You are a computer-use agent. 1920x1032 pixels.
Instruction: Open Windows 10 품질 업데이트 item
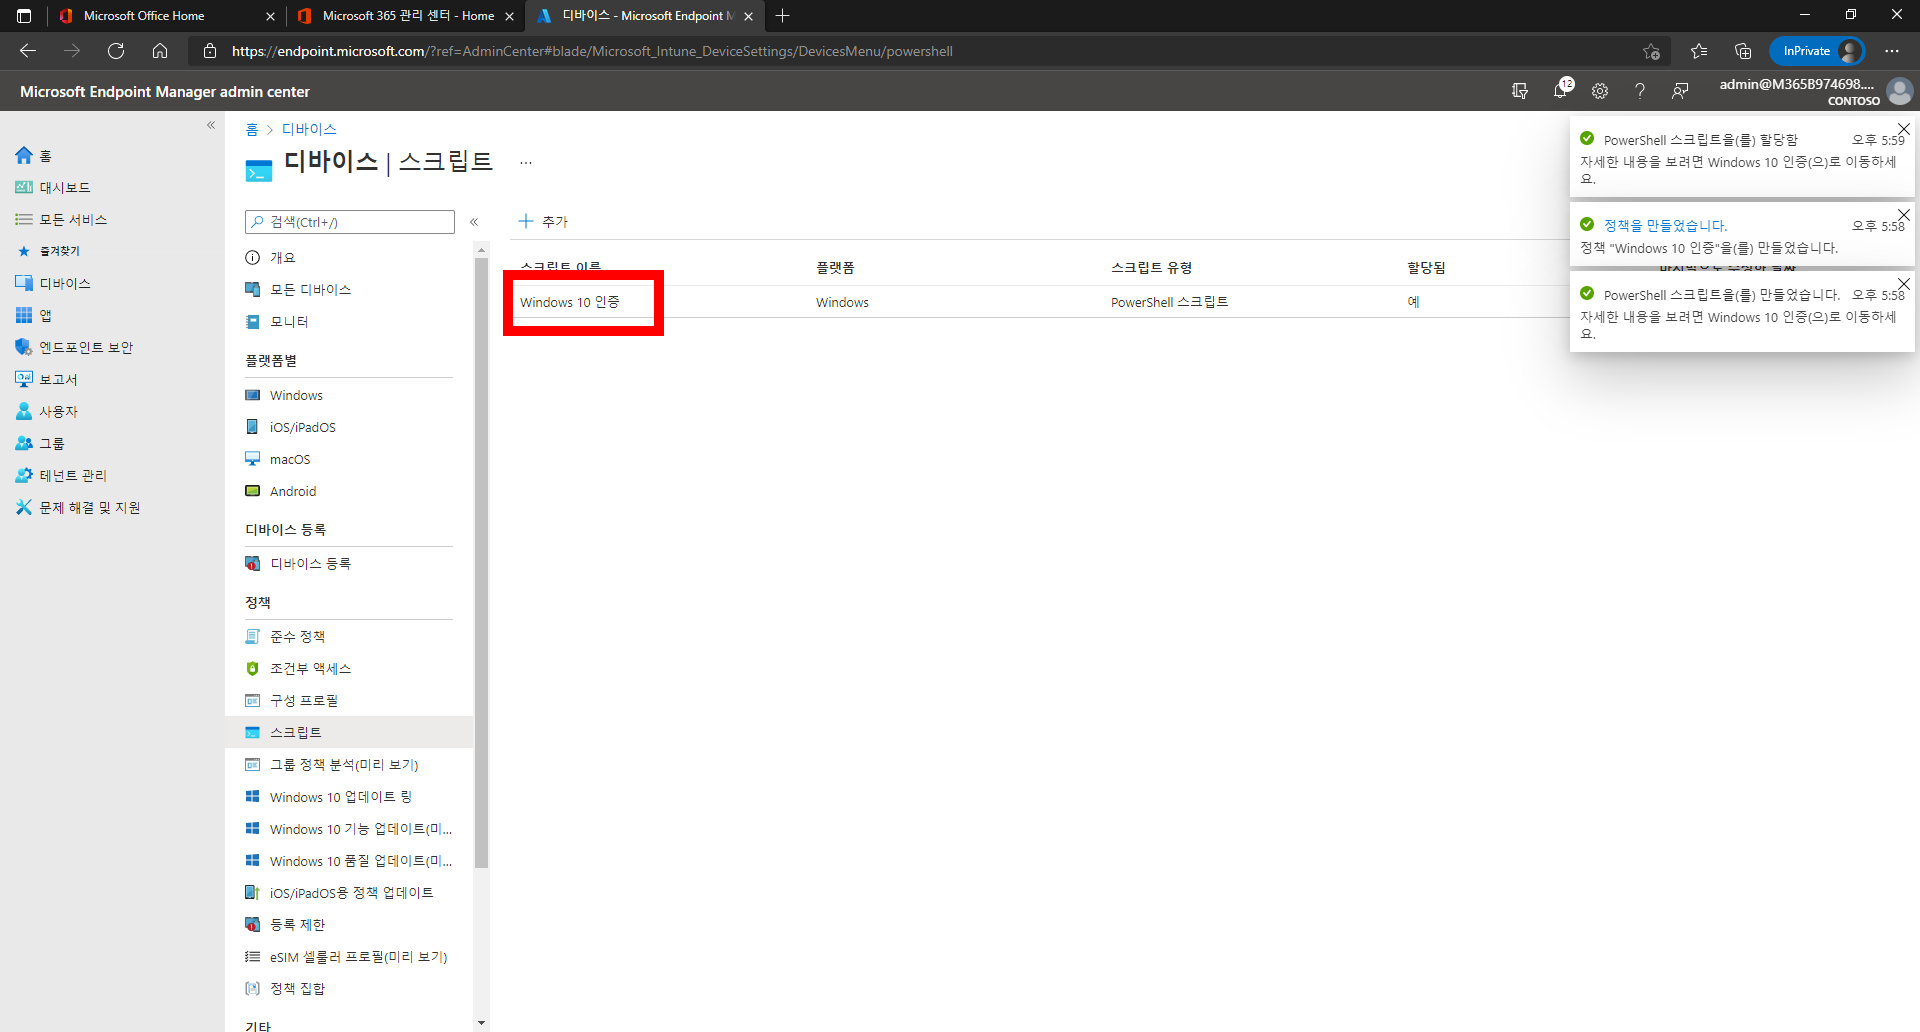point(349,862)
